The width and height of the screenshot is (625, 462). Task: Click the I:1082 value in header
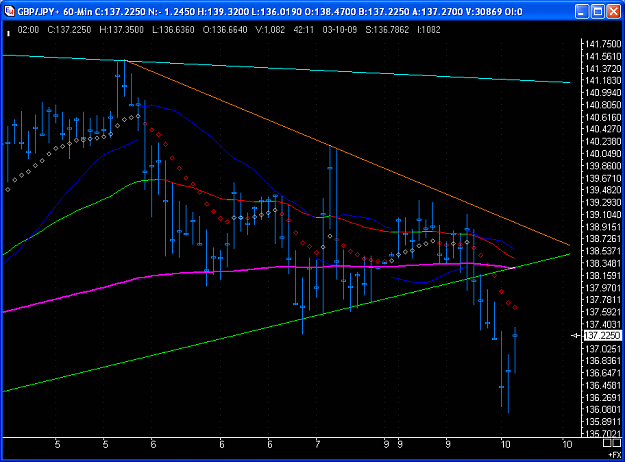coord(429,30)
